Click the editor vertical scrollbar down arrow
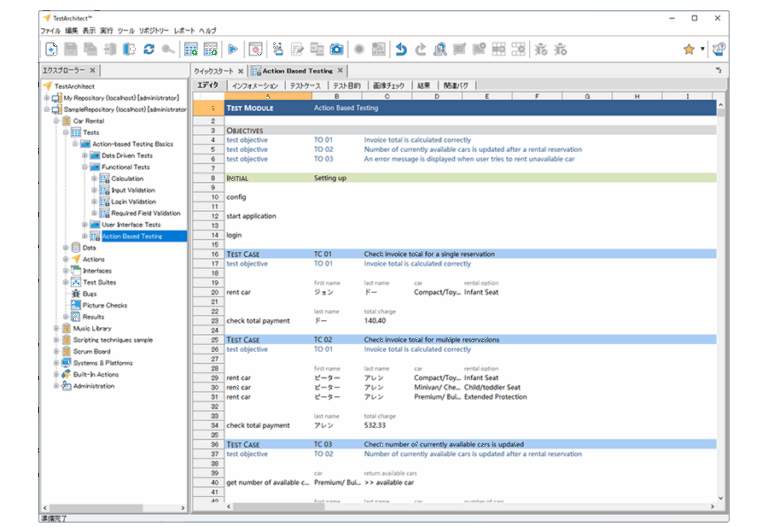The width and height of the screenshot is (768, 532). (720, 498)
